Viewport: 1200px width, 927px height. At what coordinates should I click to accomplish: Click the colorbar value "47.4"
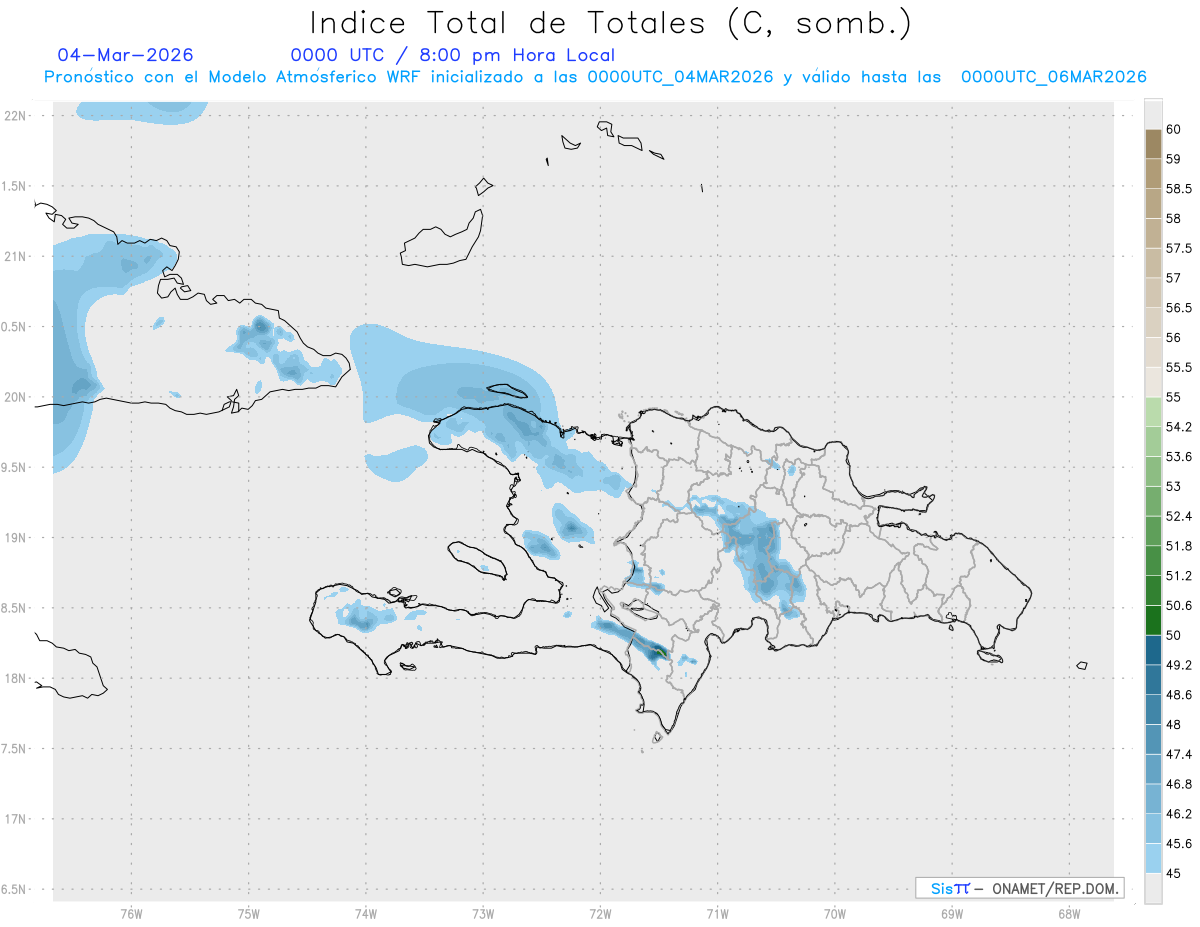pos(1178,754)
